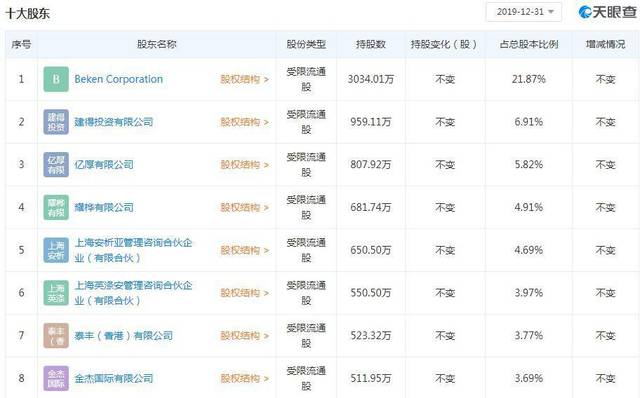The height and width of the screenshot is (398, 640).
Task: Click the 序号 column header
Action: 21,44
